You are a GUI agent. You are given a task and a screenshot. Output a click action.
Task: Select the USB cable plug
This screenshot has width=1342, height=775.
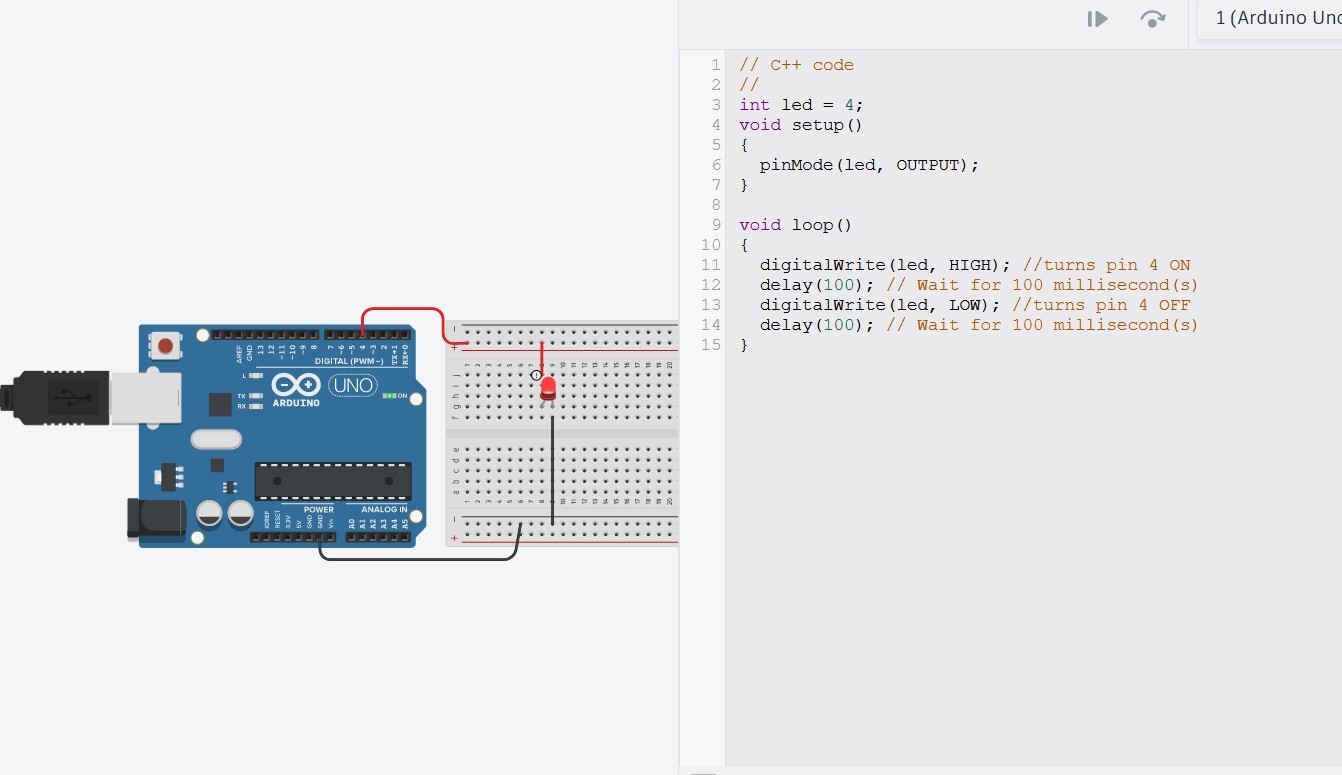click(x=55, y=397)
